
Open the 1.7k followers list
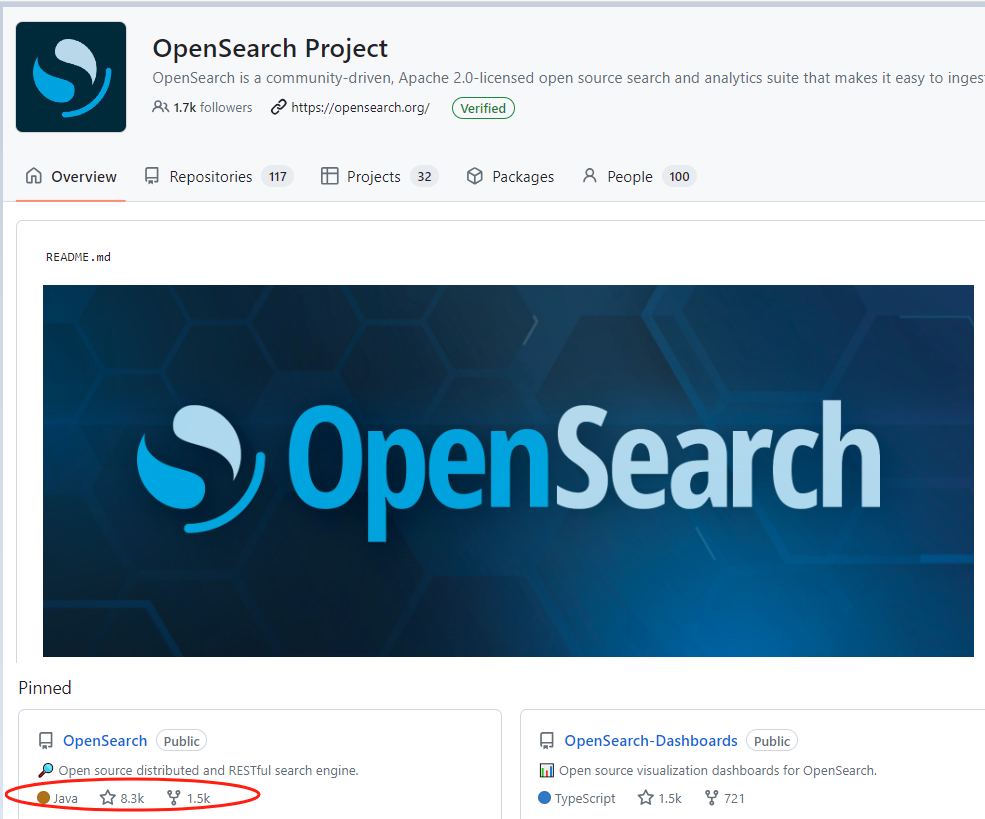(212, 107)
